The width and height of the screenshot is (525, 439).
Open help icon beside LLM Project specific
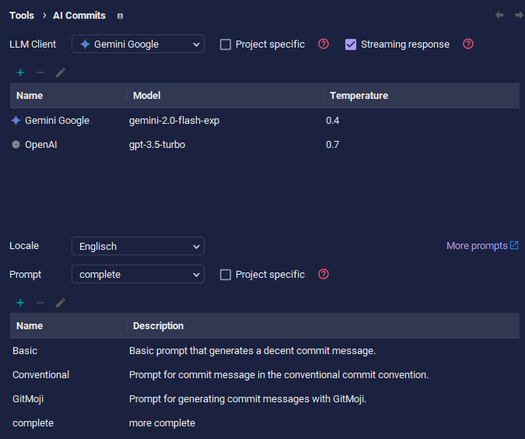323,44
